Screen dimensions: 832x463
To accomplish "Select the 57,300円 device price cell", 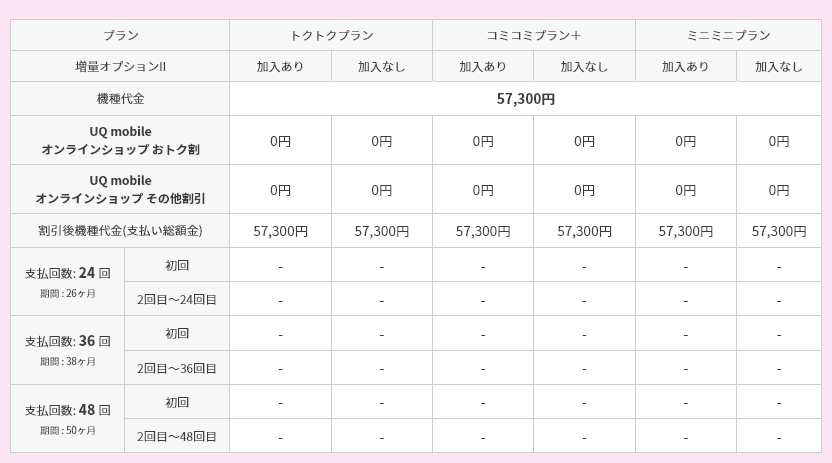I will tap(525, 99).
